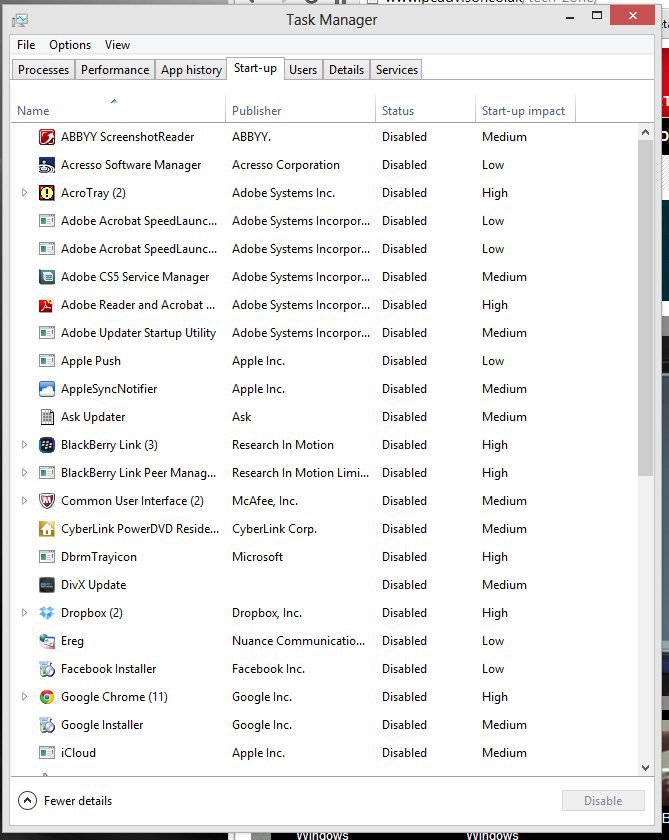Click the Disable button
The height and width of the screenshot is (840, 669).
click(x=603, y=801)
